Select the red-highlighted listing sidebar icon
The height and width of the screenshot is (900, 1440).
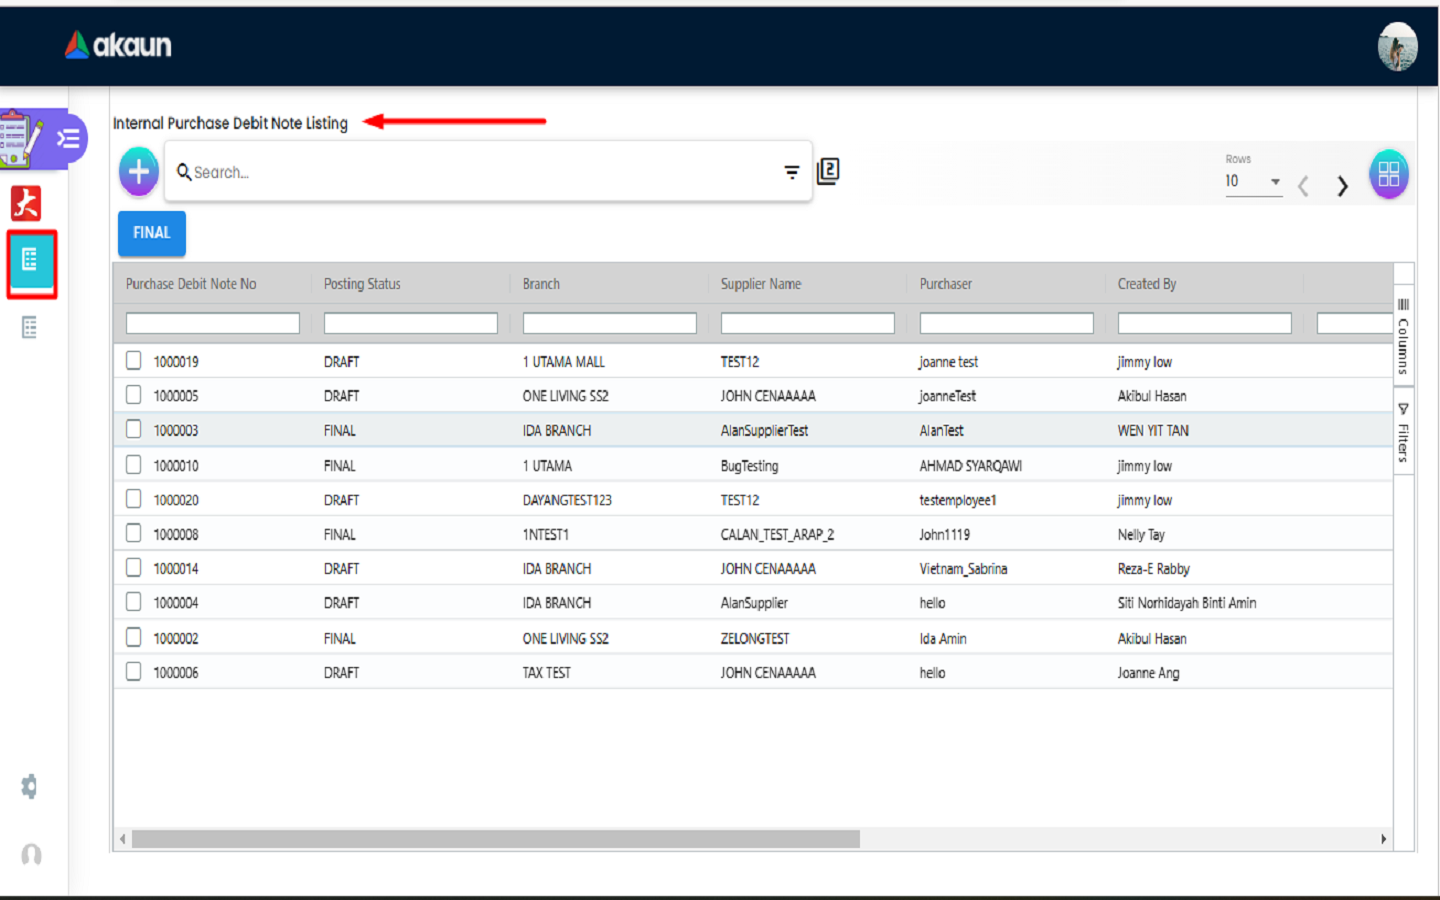point(31,262)
